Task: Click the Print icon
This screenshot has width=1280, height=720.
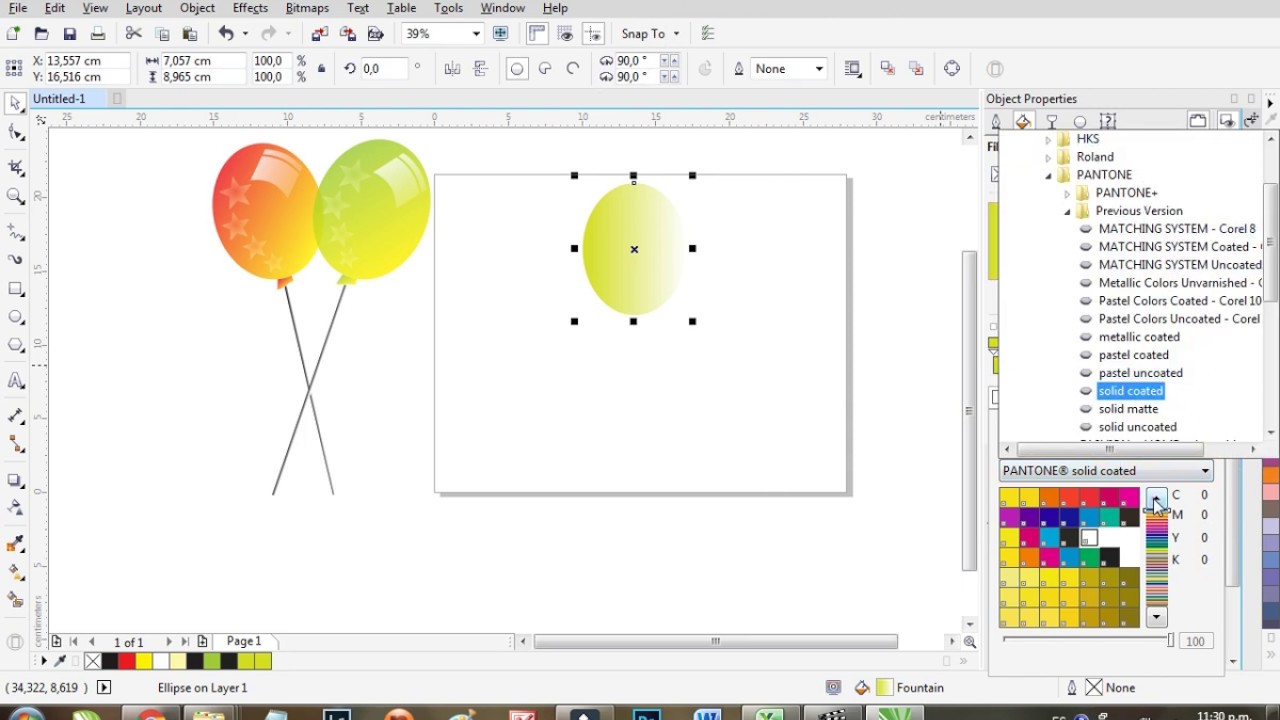Action: (x=97, y=34)
